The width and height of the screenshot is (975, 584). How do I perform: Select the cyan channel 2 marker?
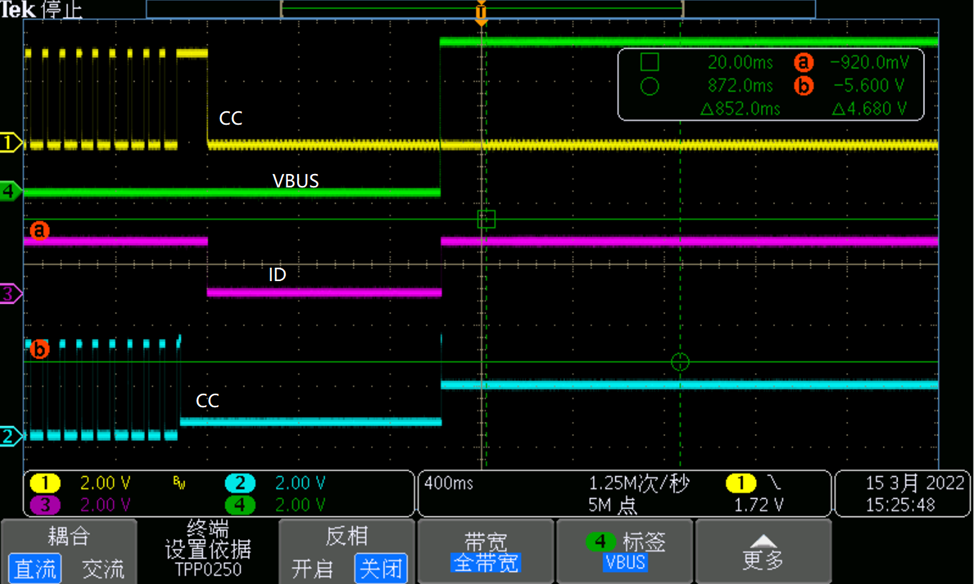[x=8, y=437]
